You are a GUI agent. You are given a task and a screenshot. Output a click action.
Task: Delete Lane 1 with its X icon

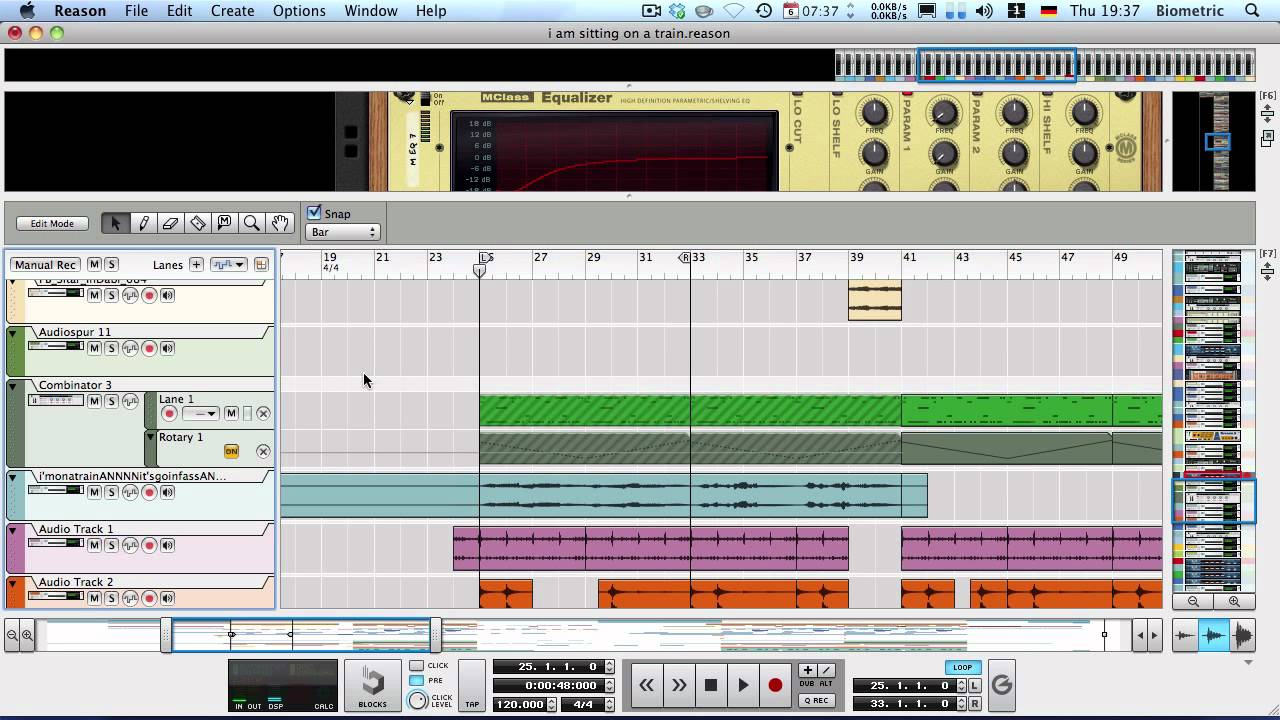click(263, 414)
